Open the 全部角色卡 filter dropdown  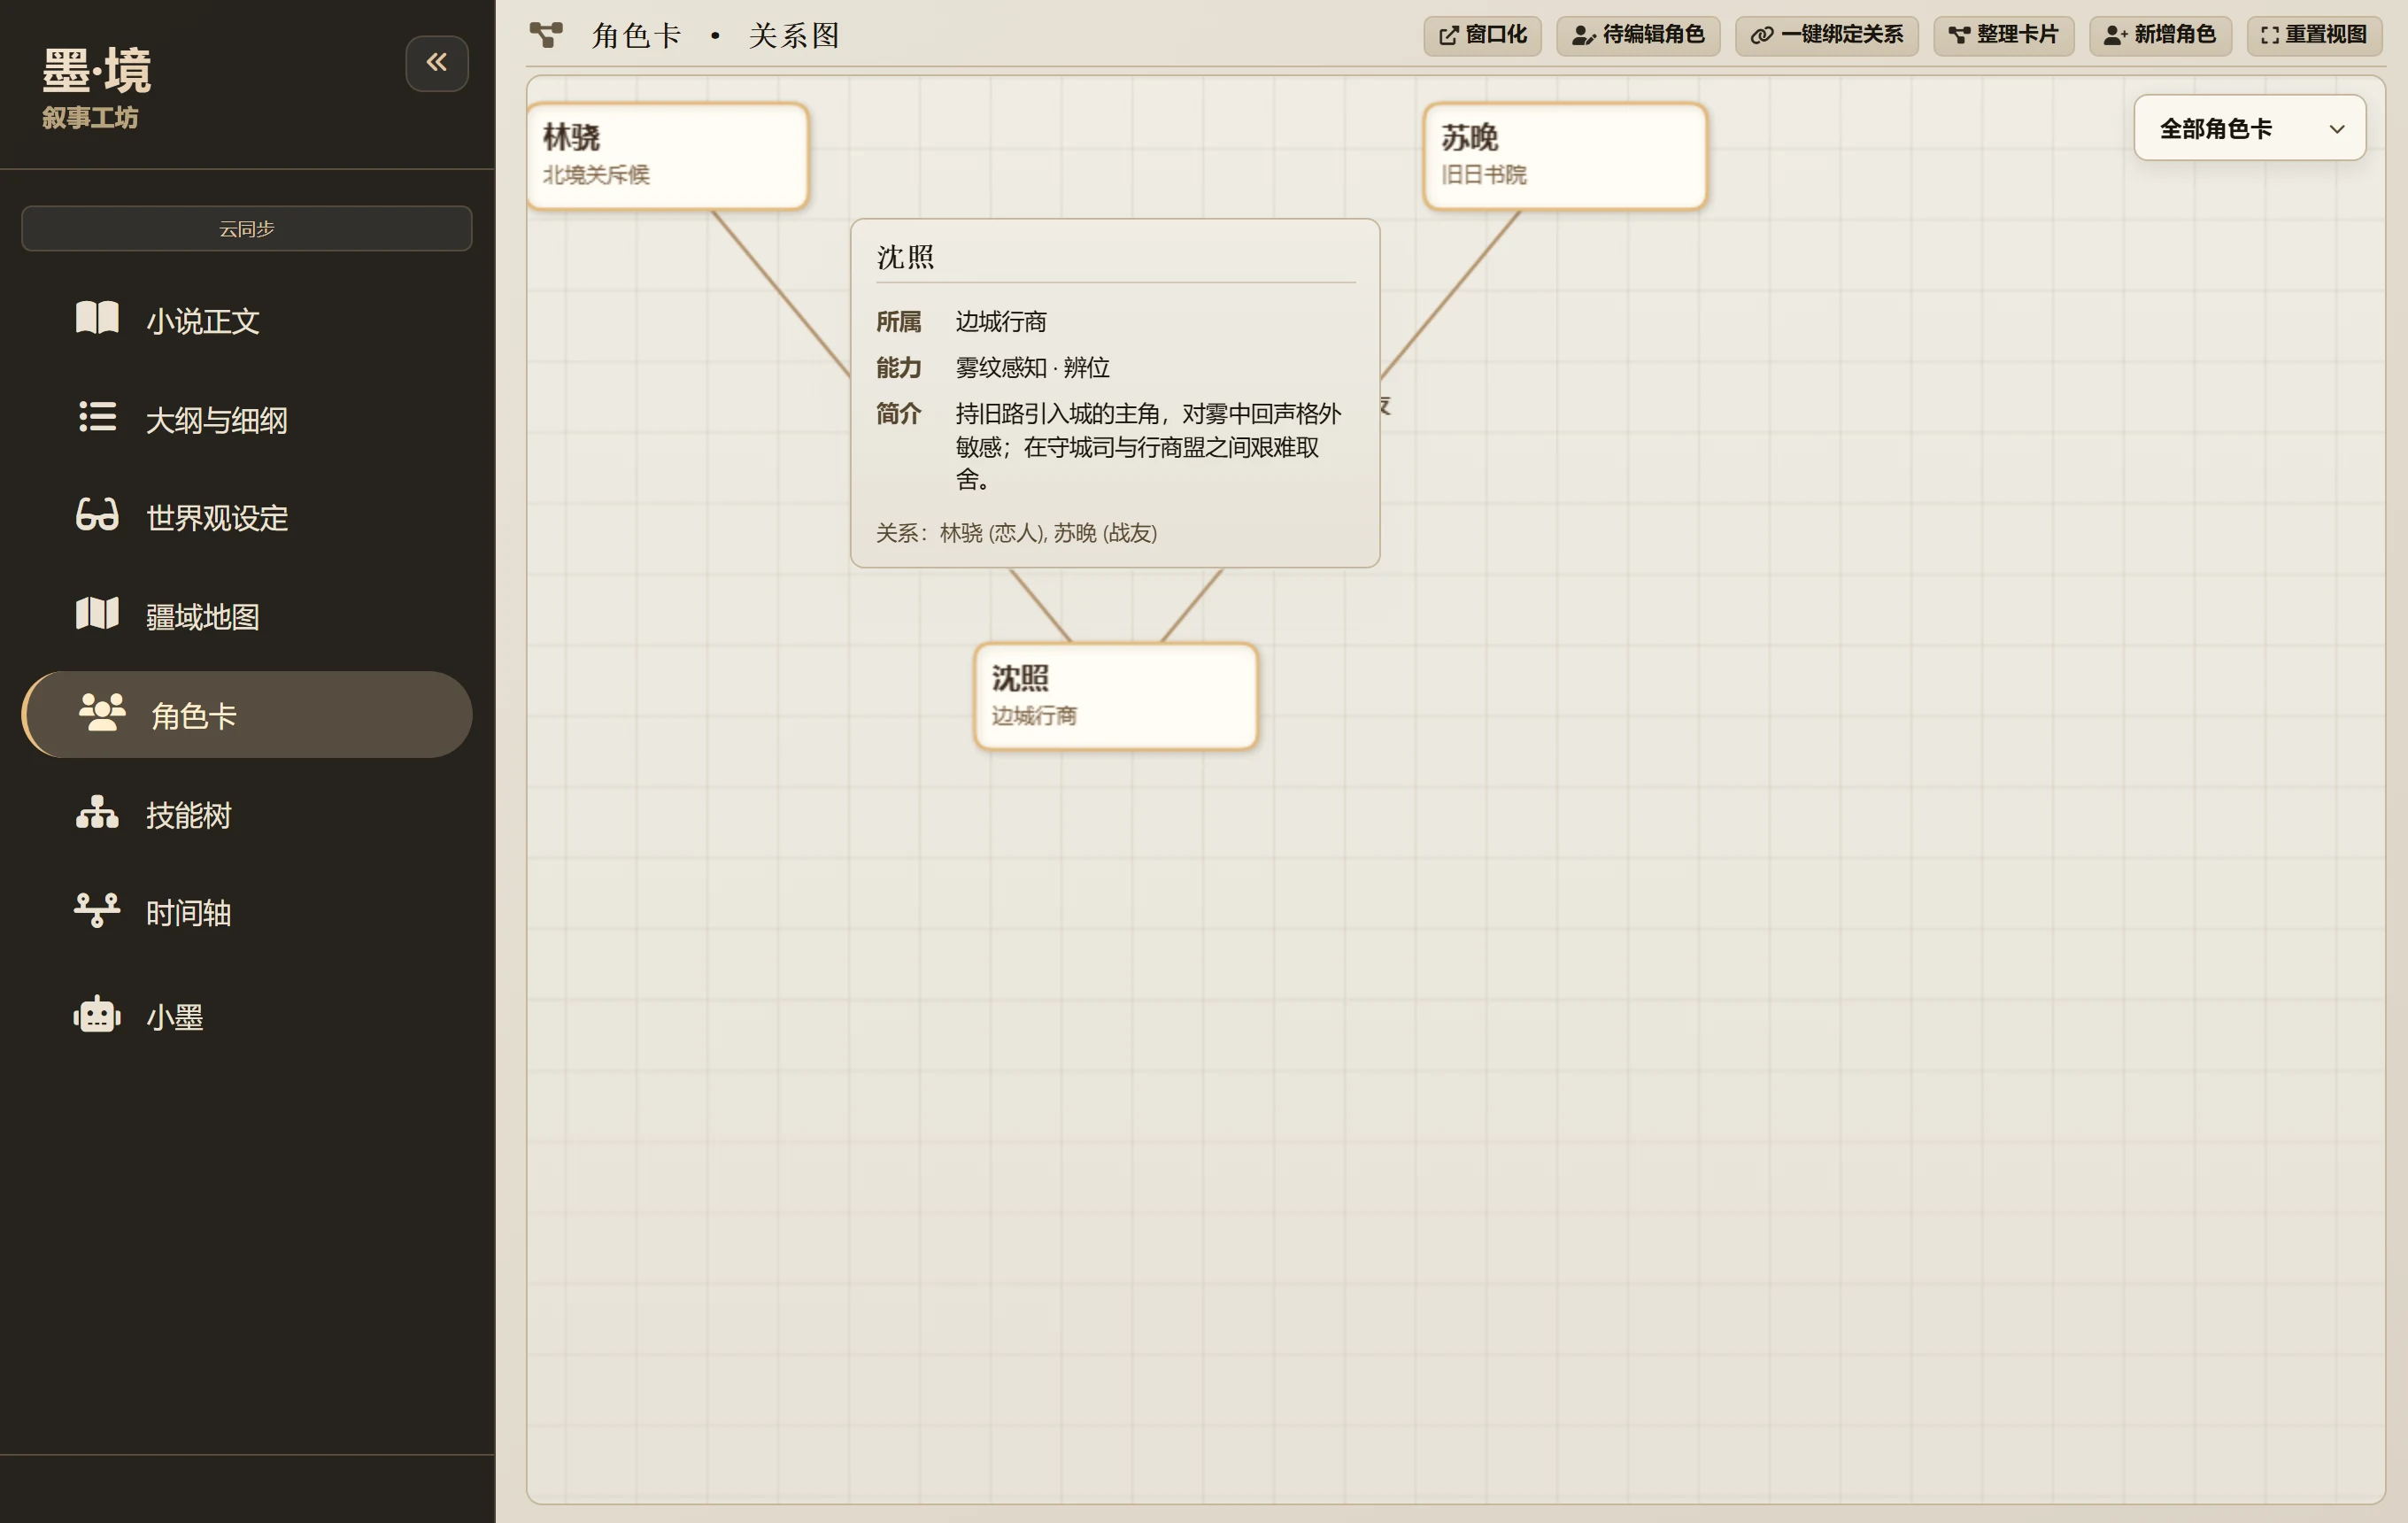[x=2249, y=128]
